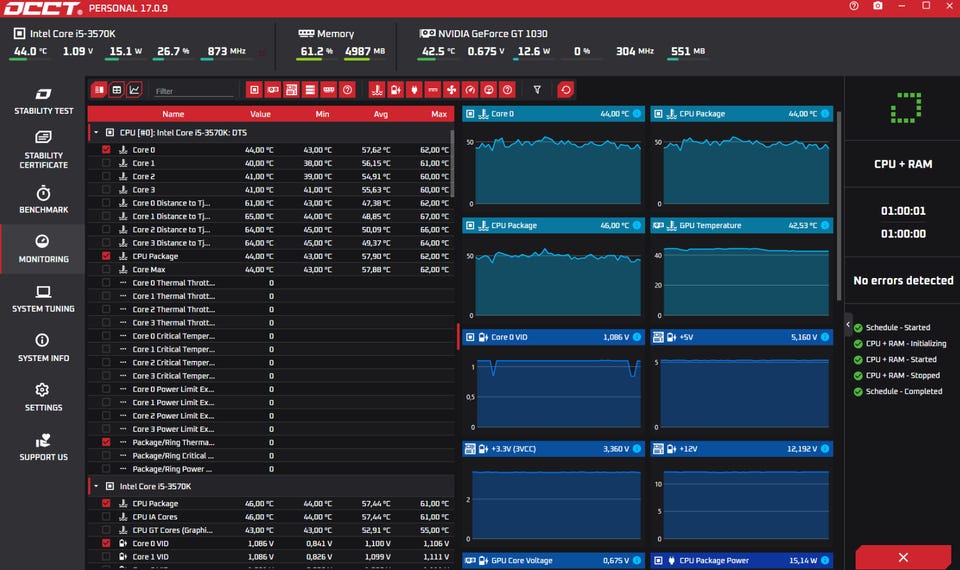The height and width of the screenshot is (570, 960).
Task: Uncheck the Core 0 VID checkbox
Action: coord(107,543)
